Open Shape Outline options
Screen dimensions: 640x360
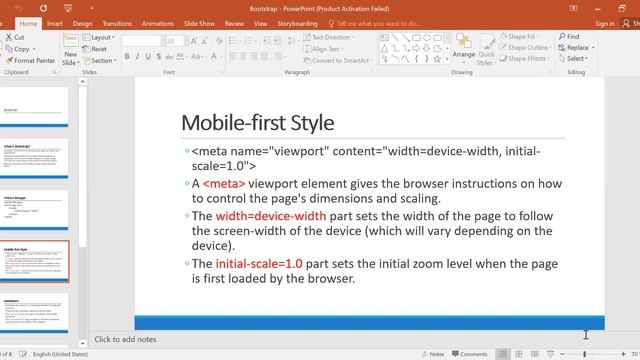(x=525, y=47)
